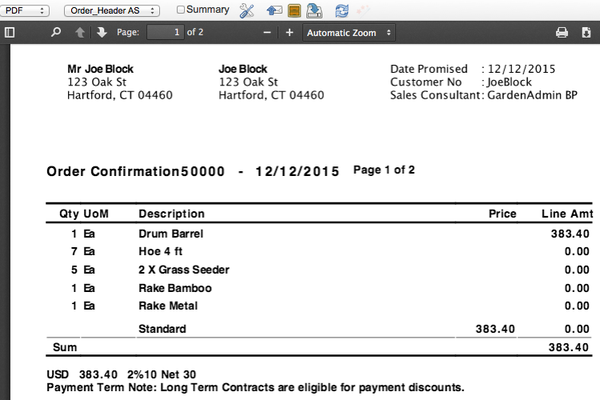This screenshot has height=400, width=600.
Task: Go to the next page
Action: click(101, 32)
